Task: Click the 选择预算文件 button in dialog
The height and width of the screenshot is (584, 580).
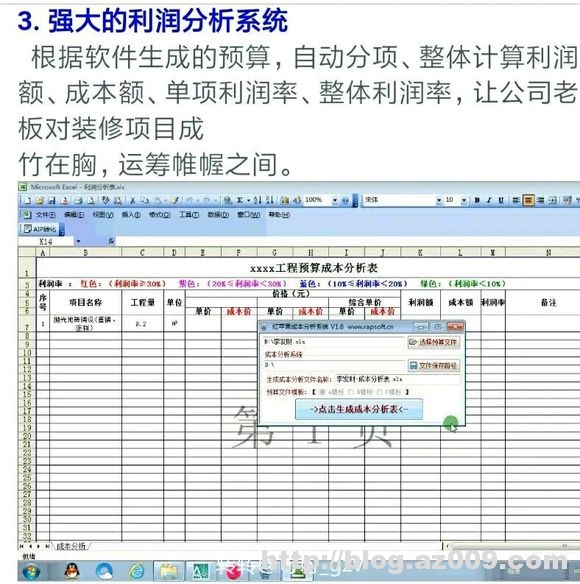Action: click(434, 342)
